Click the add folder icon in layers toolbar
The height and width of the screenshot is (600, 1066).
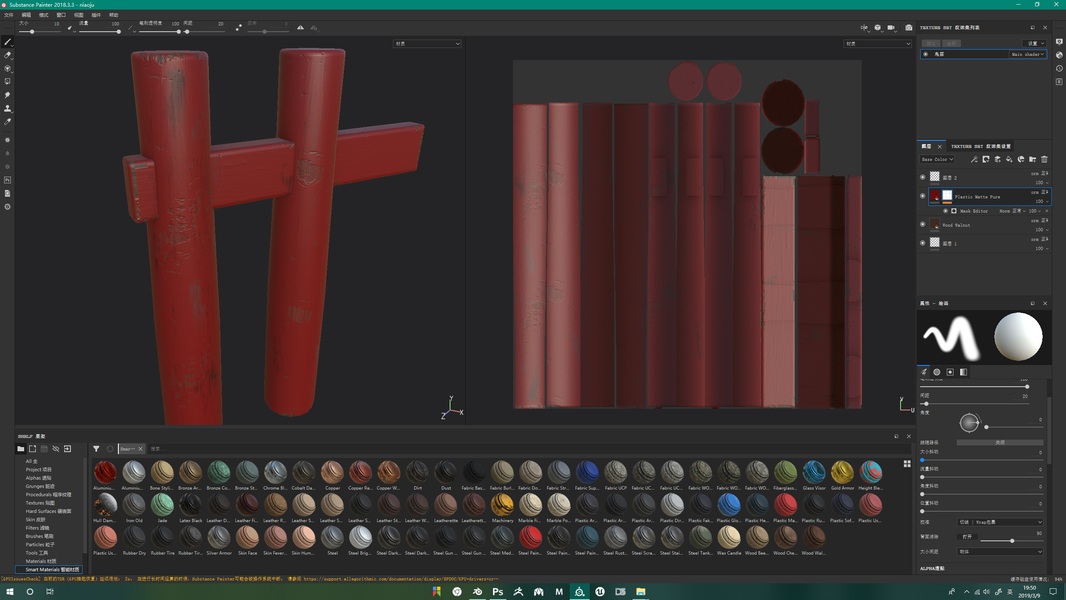tap(1033, 159)
